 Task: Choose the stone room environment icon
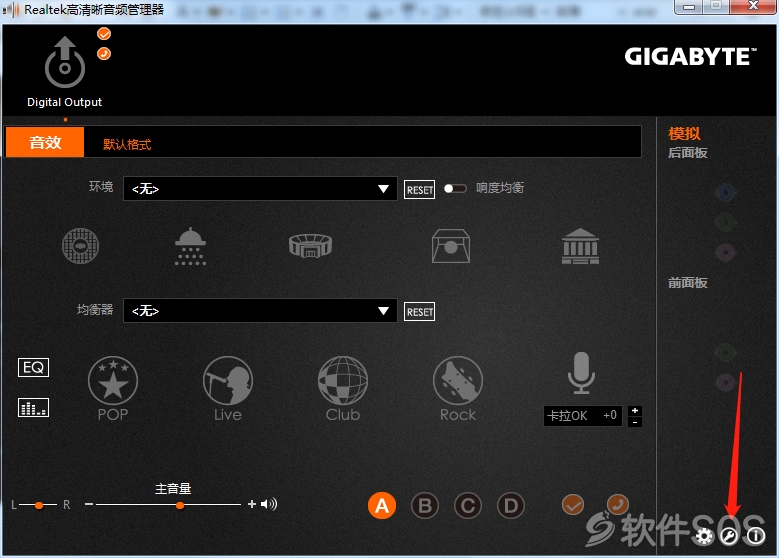tap(451, 245)
